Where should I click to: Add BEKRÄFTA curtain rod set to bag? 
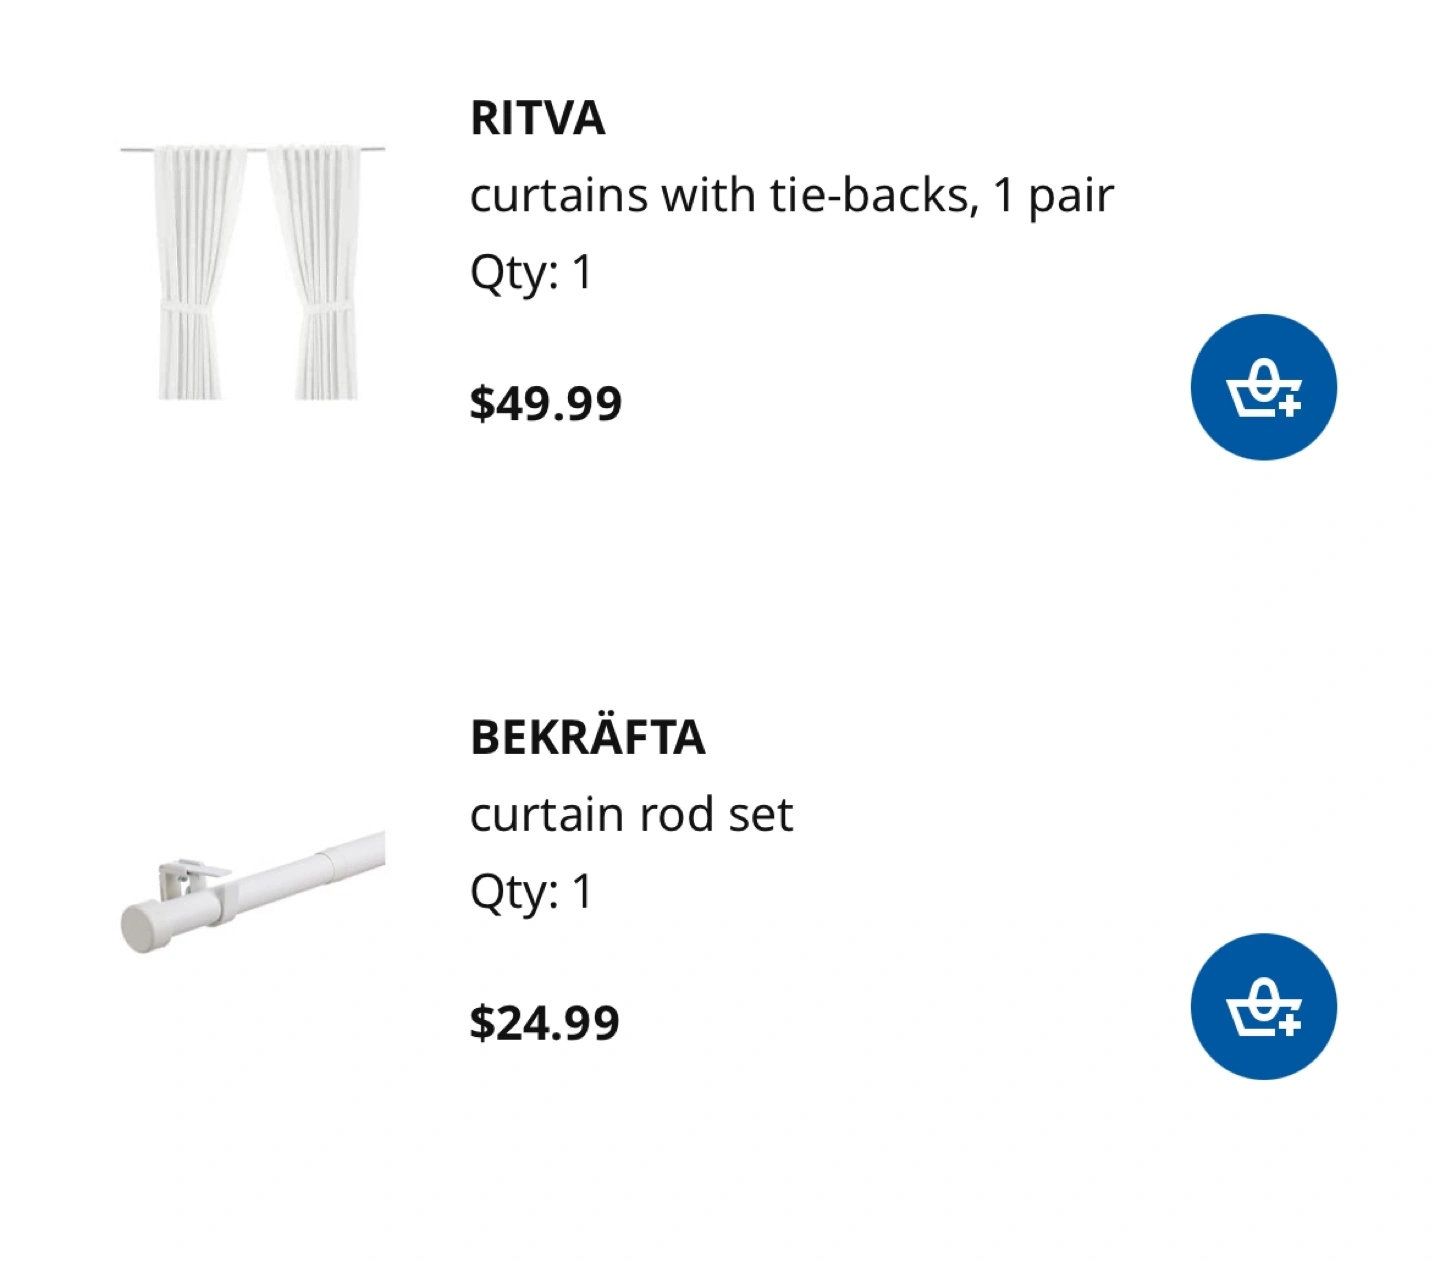point(1263,1006)
